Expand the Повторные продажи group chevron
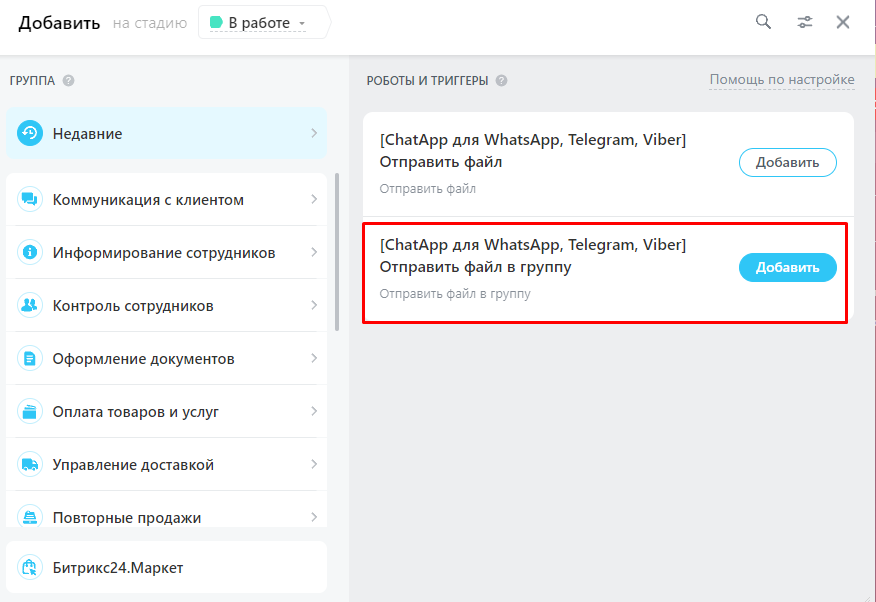Screen dimensions: 876x602 (313, 517)
